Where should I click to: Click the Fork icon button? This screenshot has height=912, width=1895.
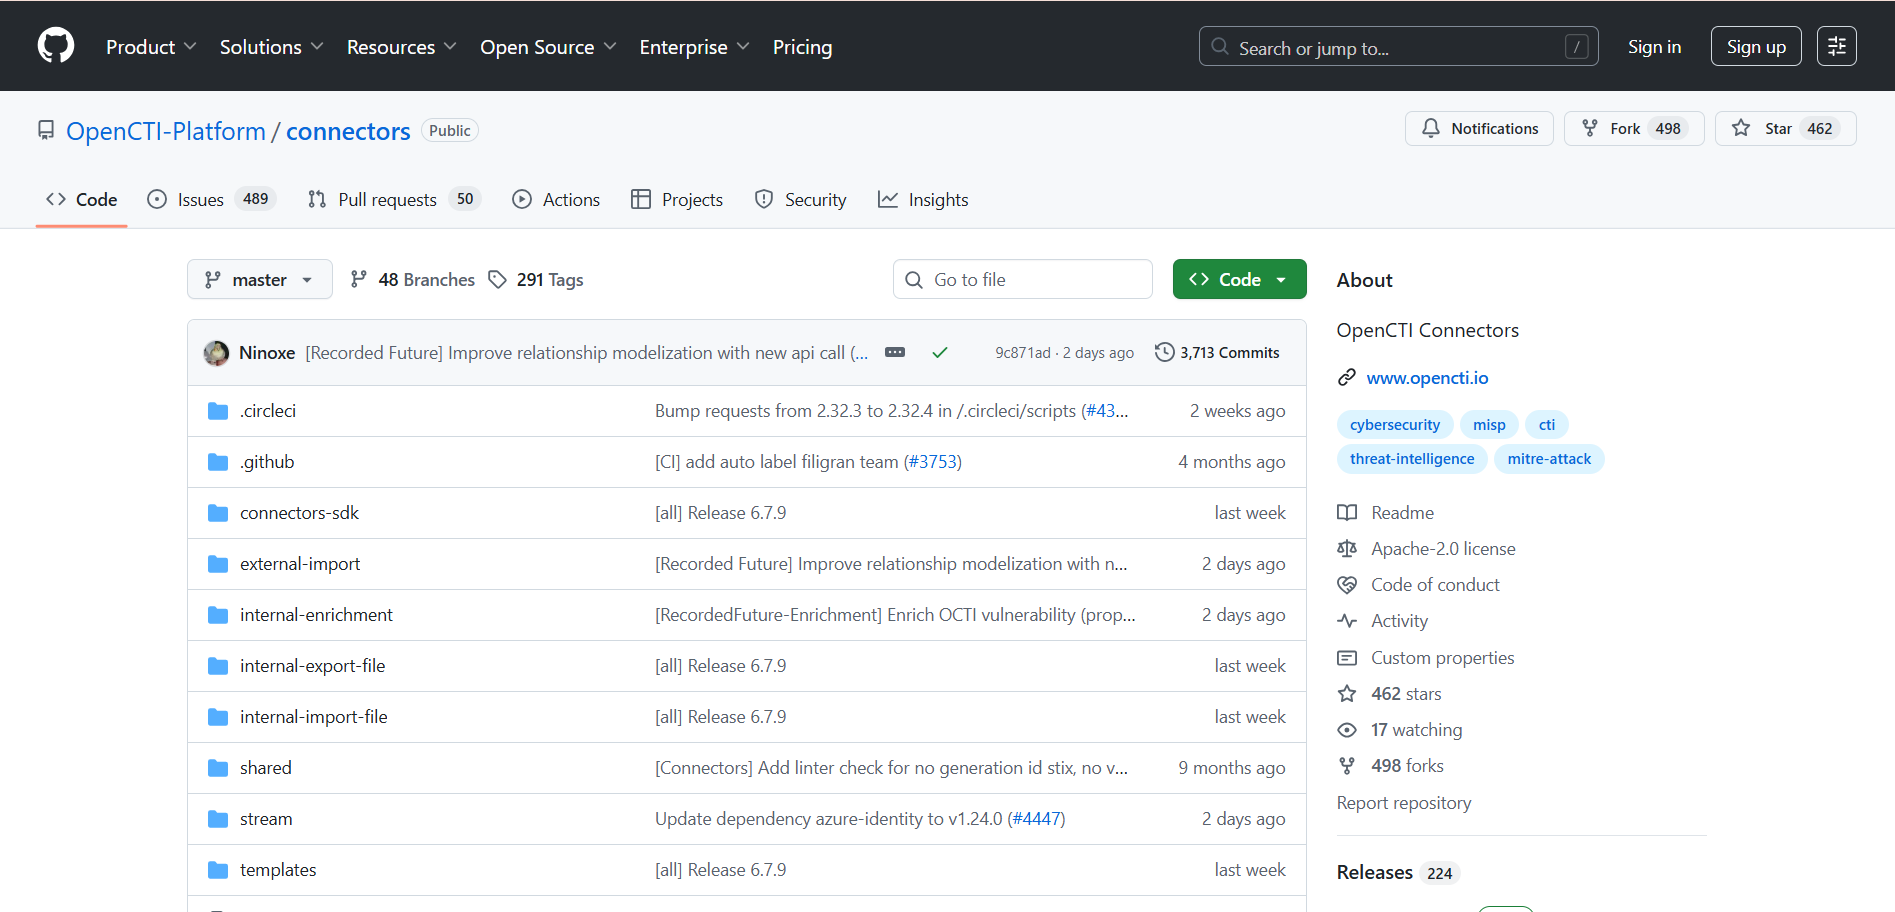click(x=1590, y=128)
